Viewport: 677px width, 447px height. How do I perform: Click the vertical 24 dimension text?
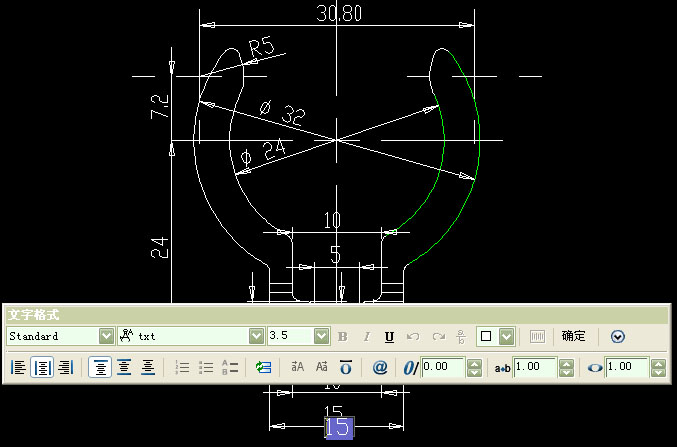click(159, 247)
